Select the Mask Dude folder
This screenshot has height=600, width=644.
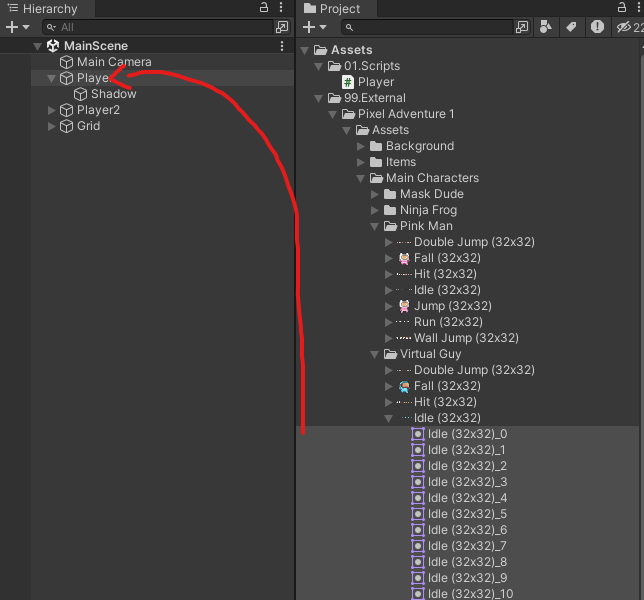[432, 194]
